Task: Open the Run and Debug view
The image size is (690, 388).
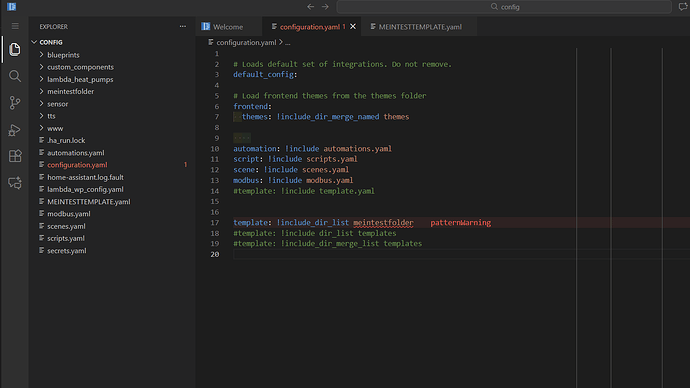Action: (15, 129)
